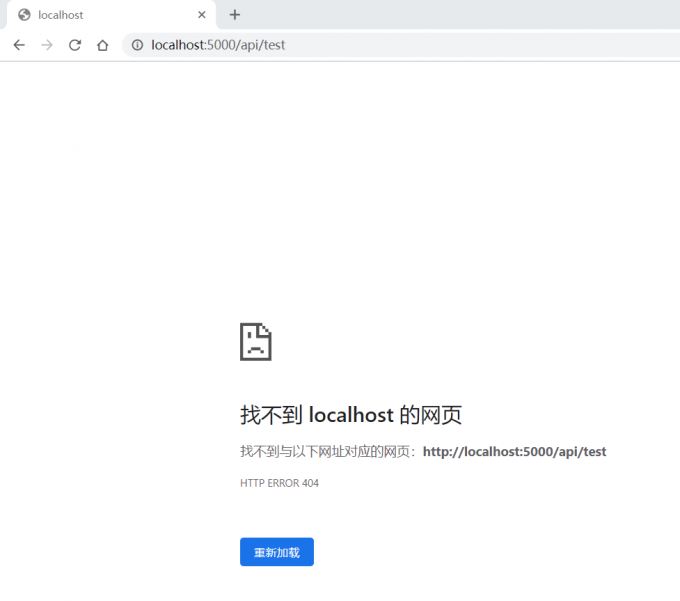Click the globe favicon on the localhost tab

pyautogui.click(x=24, y=15)
